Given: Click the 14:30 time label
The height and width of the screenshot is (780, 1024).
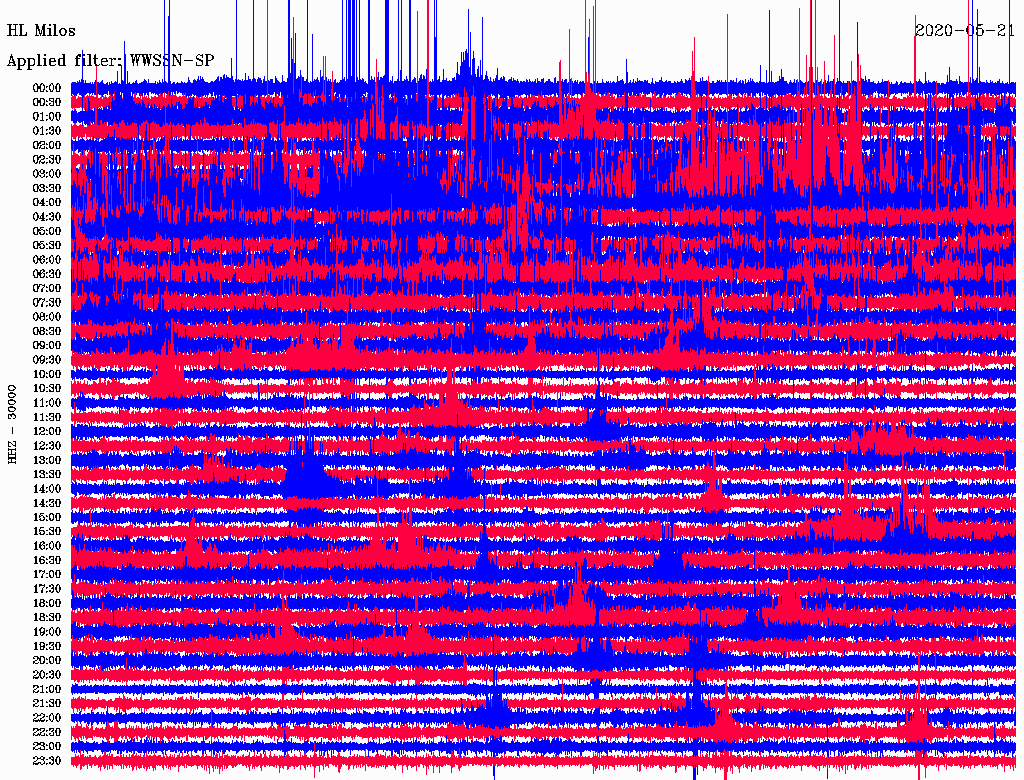Looking at the screenshot, I should pos(47,503).
